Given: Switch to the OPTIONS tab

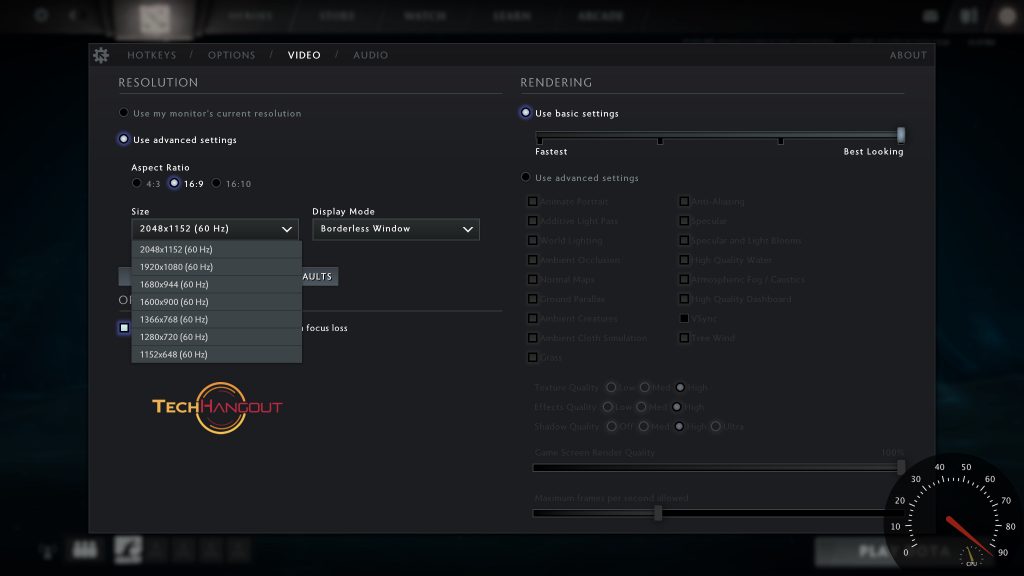Looking at the screenshot, I should point(231,55).
